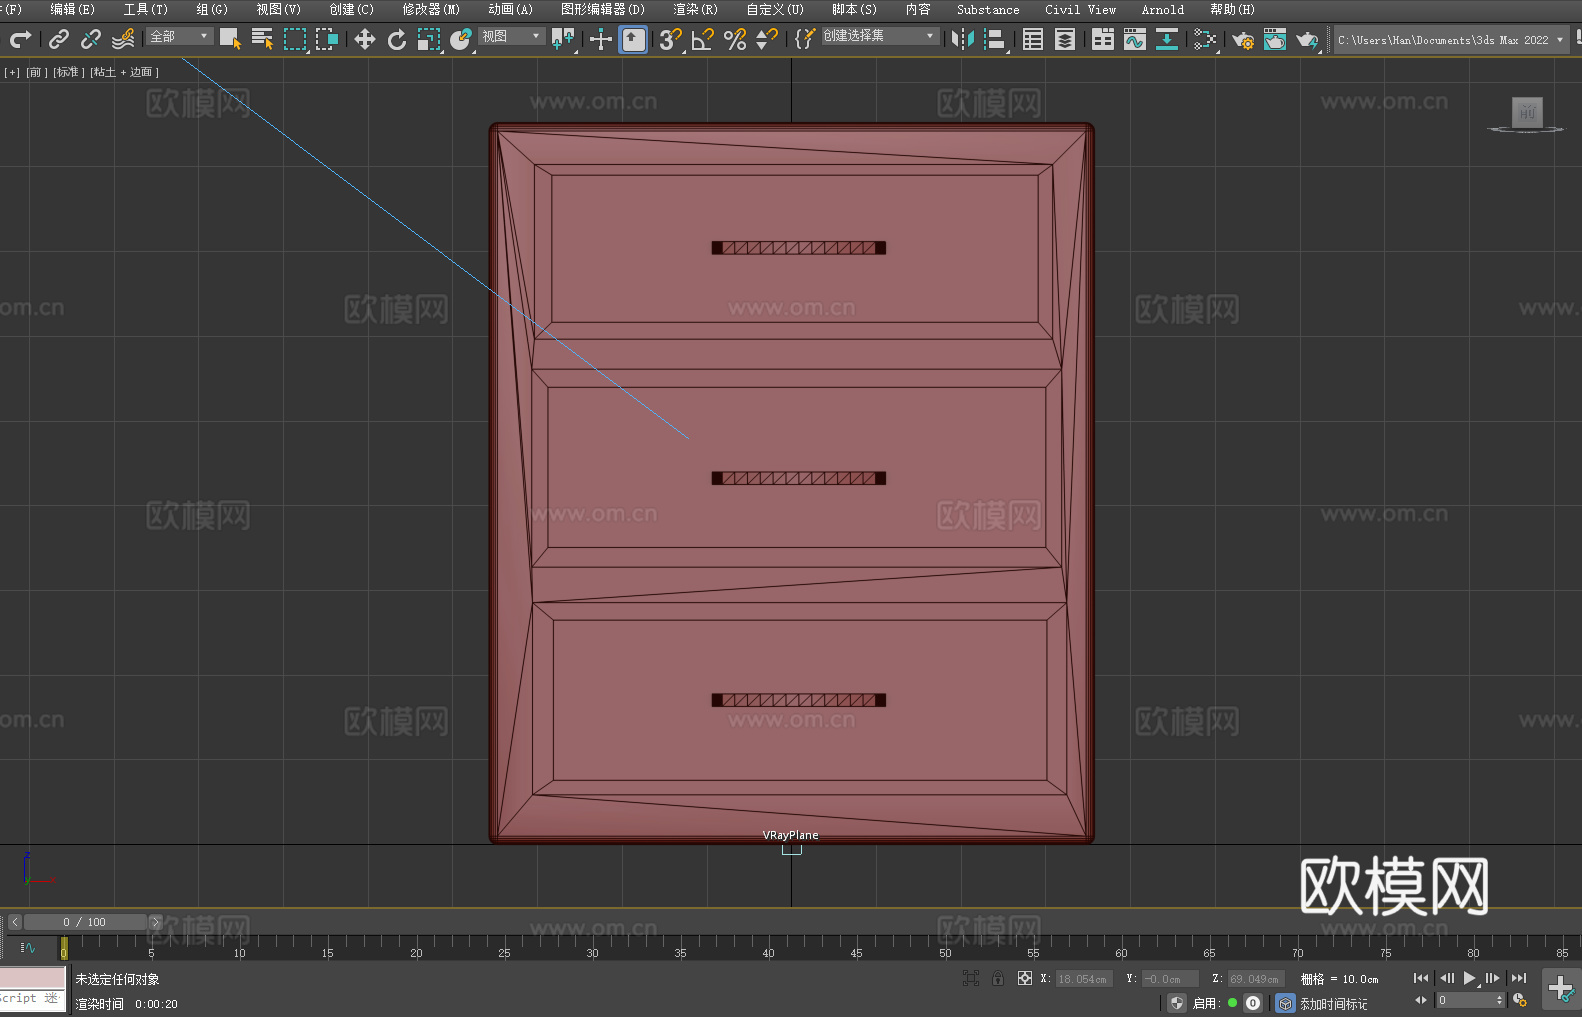Open Select by Name list

262,39
